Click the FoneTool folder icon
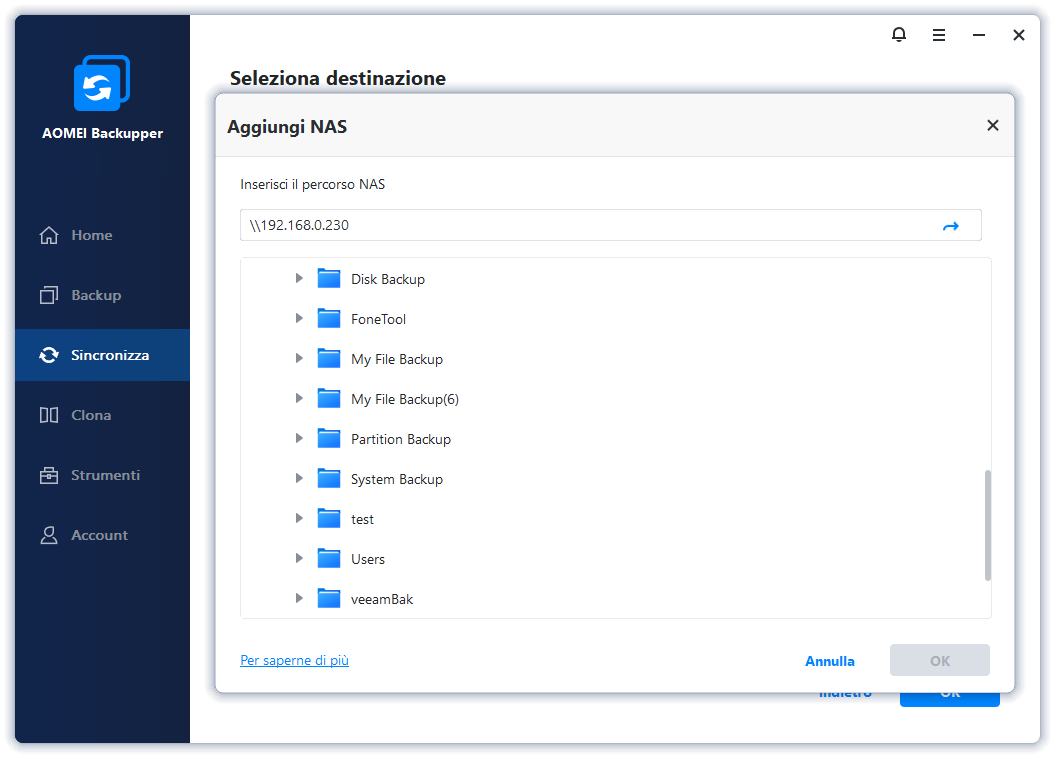Screen dimensions: 1055x758 coord(329,319)
